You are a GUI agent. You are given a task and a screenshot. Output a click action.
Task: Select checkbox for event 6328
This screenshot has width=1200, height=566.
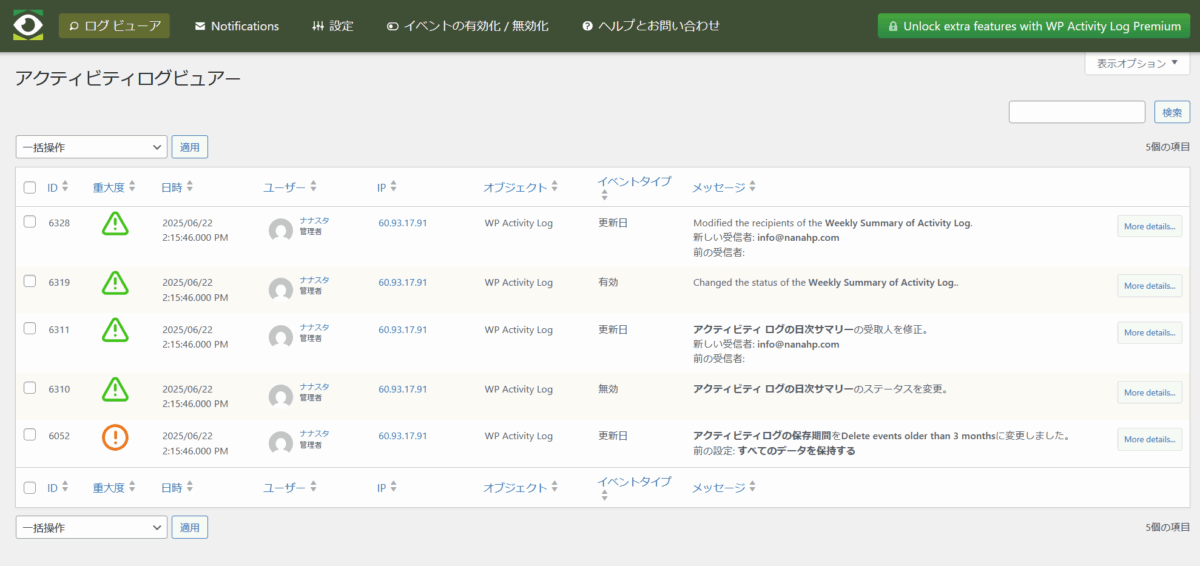pos(30,222)
